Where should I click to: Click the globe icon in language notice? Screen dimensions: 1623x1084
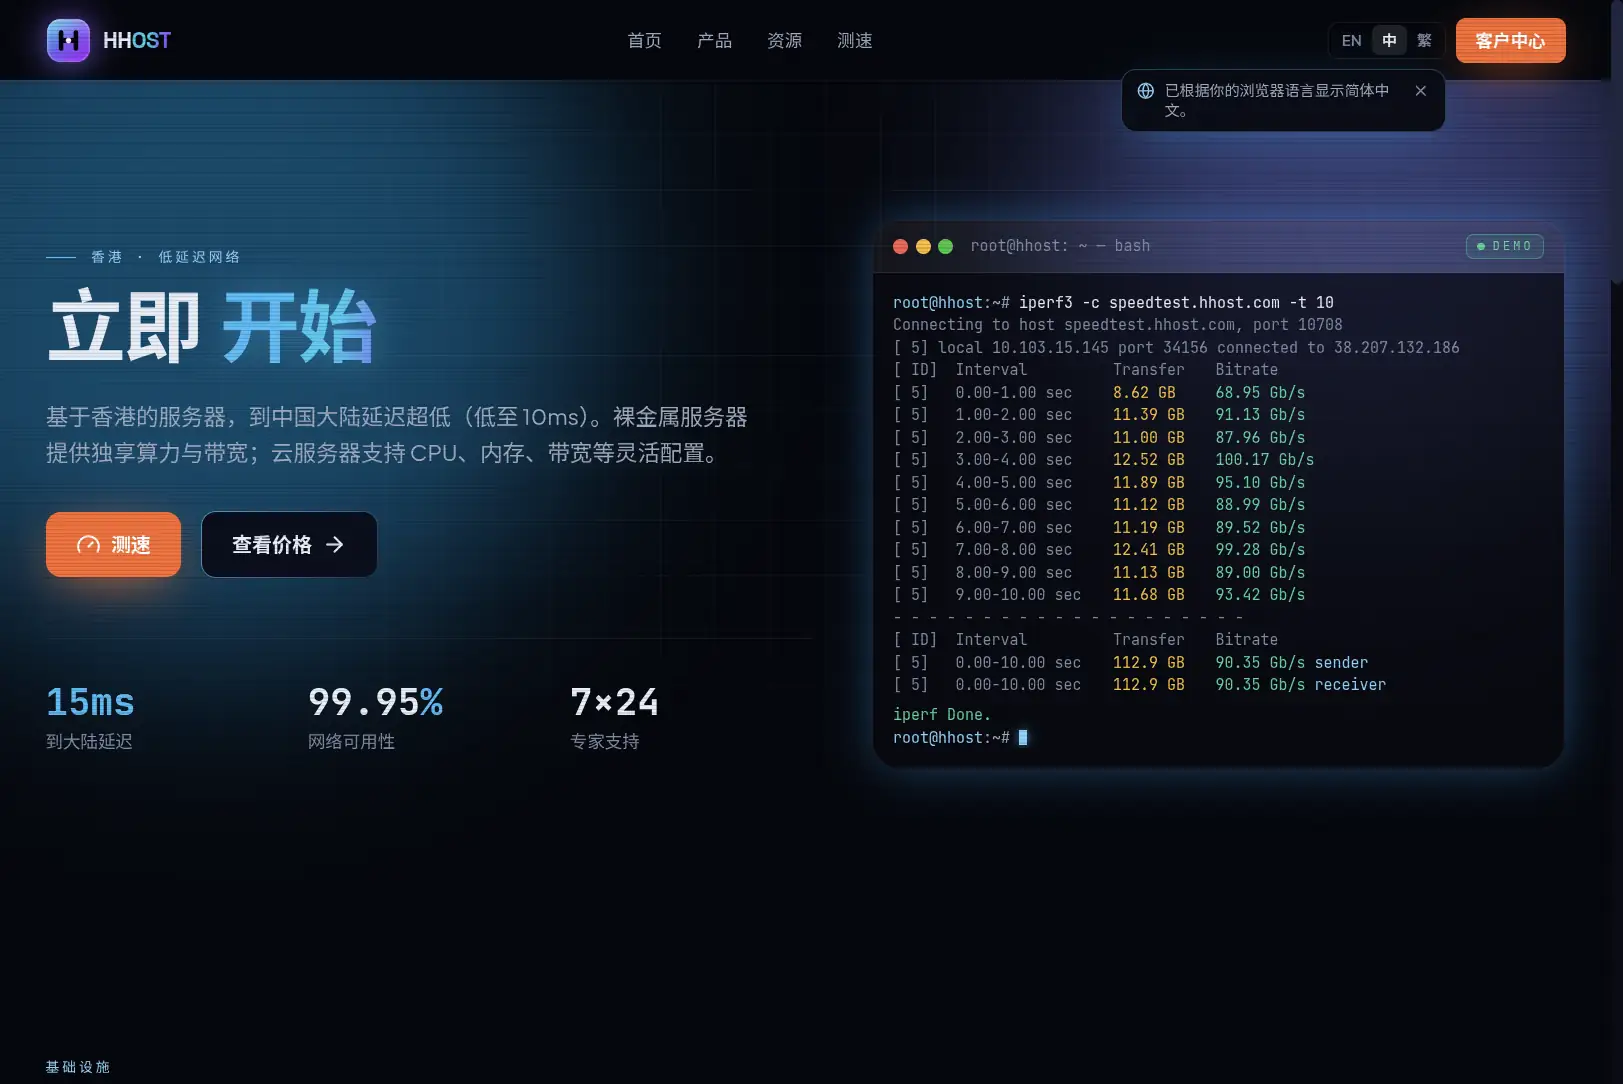1146,91
